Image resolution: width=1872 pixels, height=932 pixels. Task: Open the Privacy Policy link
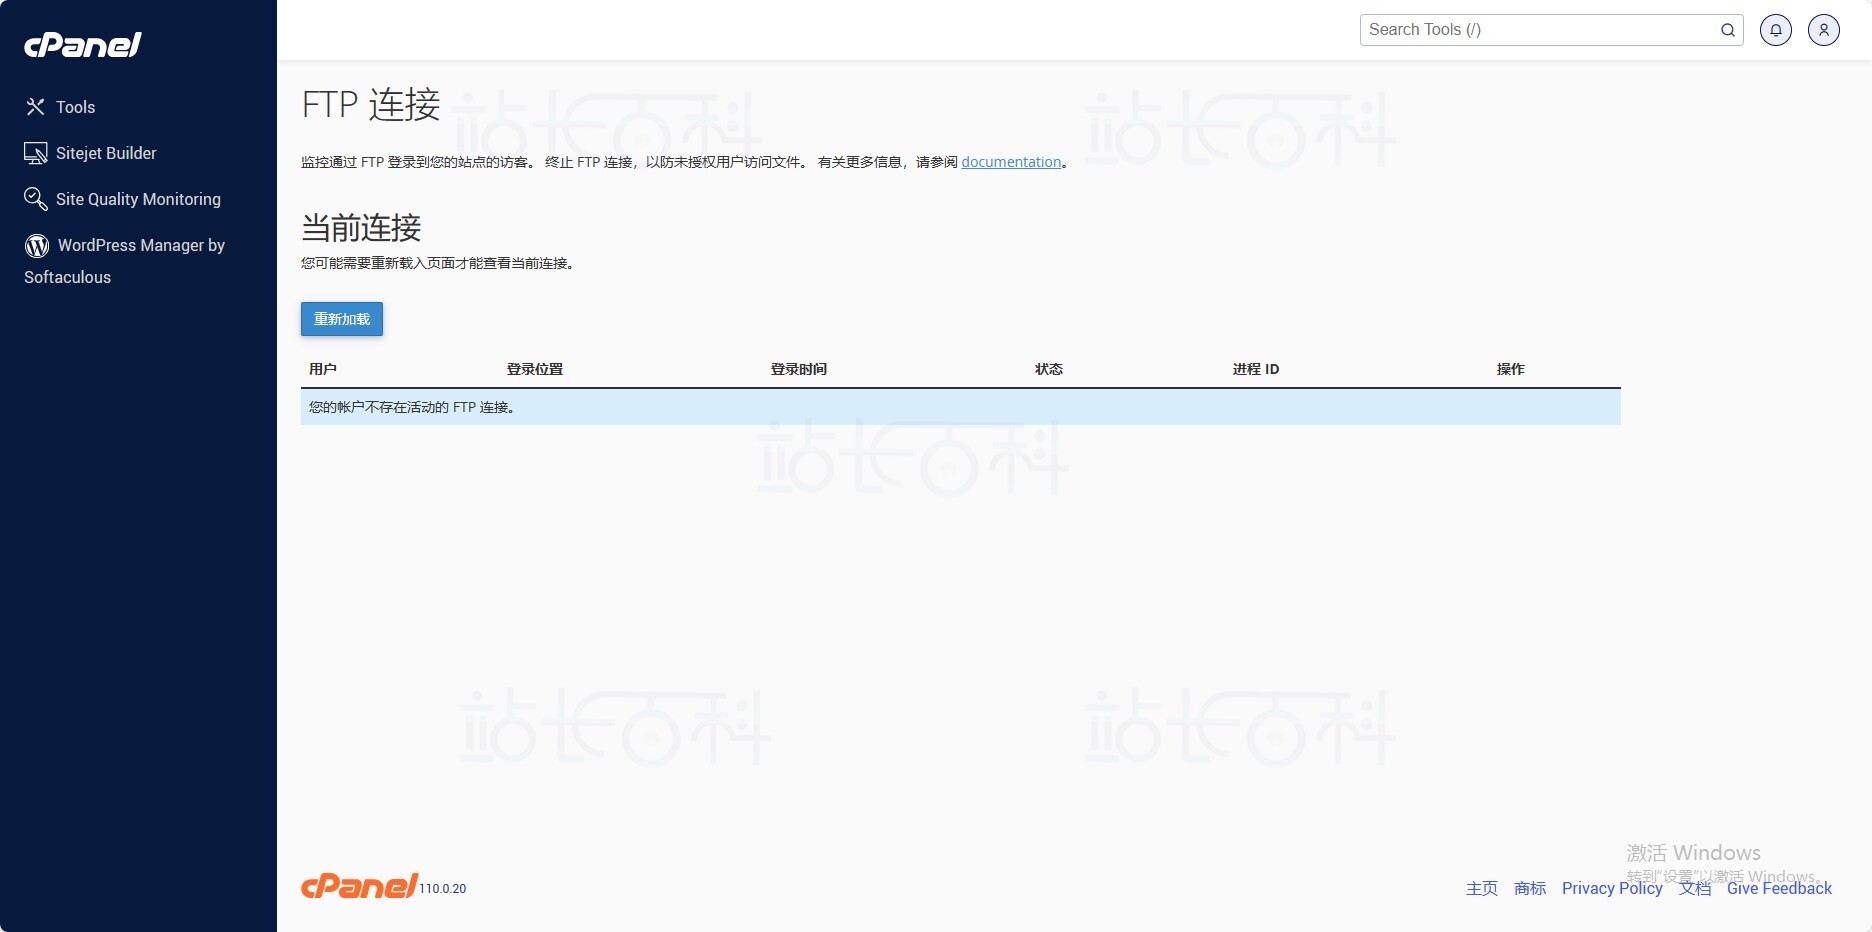point(1611,888)
